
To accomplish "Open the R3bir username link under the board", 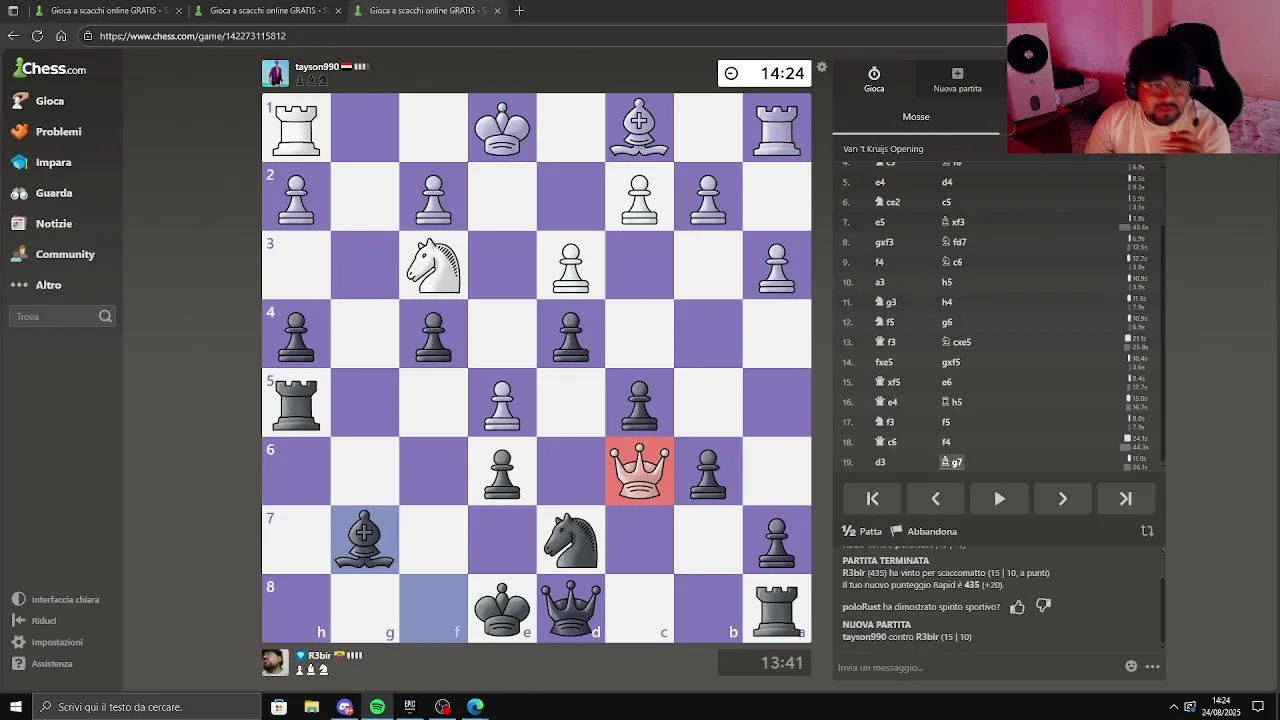I will pyautogui.click(x=319, y=656).
